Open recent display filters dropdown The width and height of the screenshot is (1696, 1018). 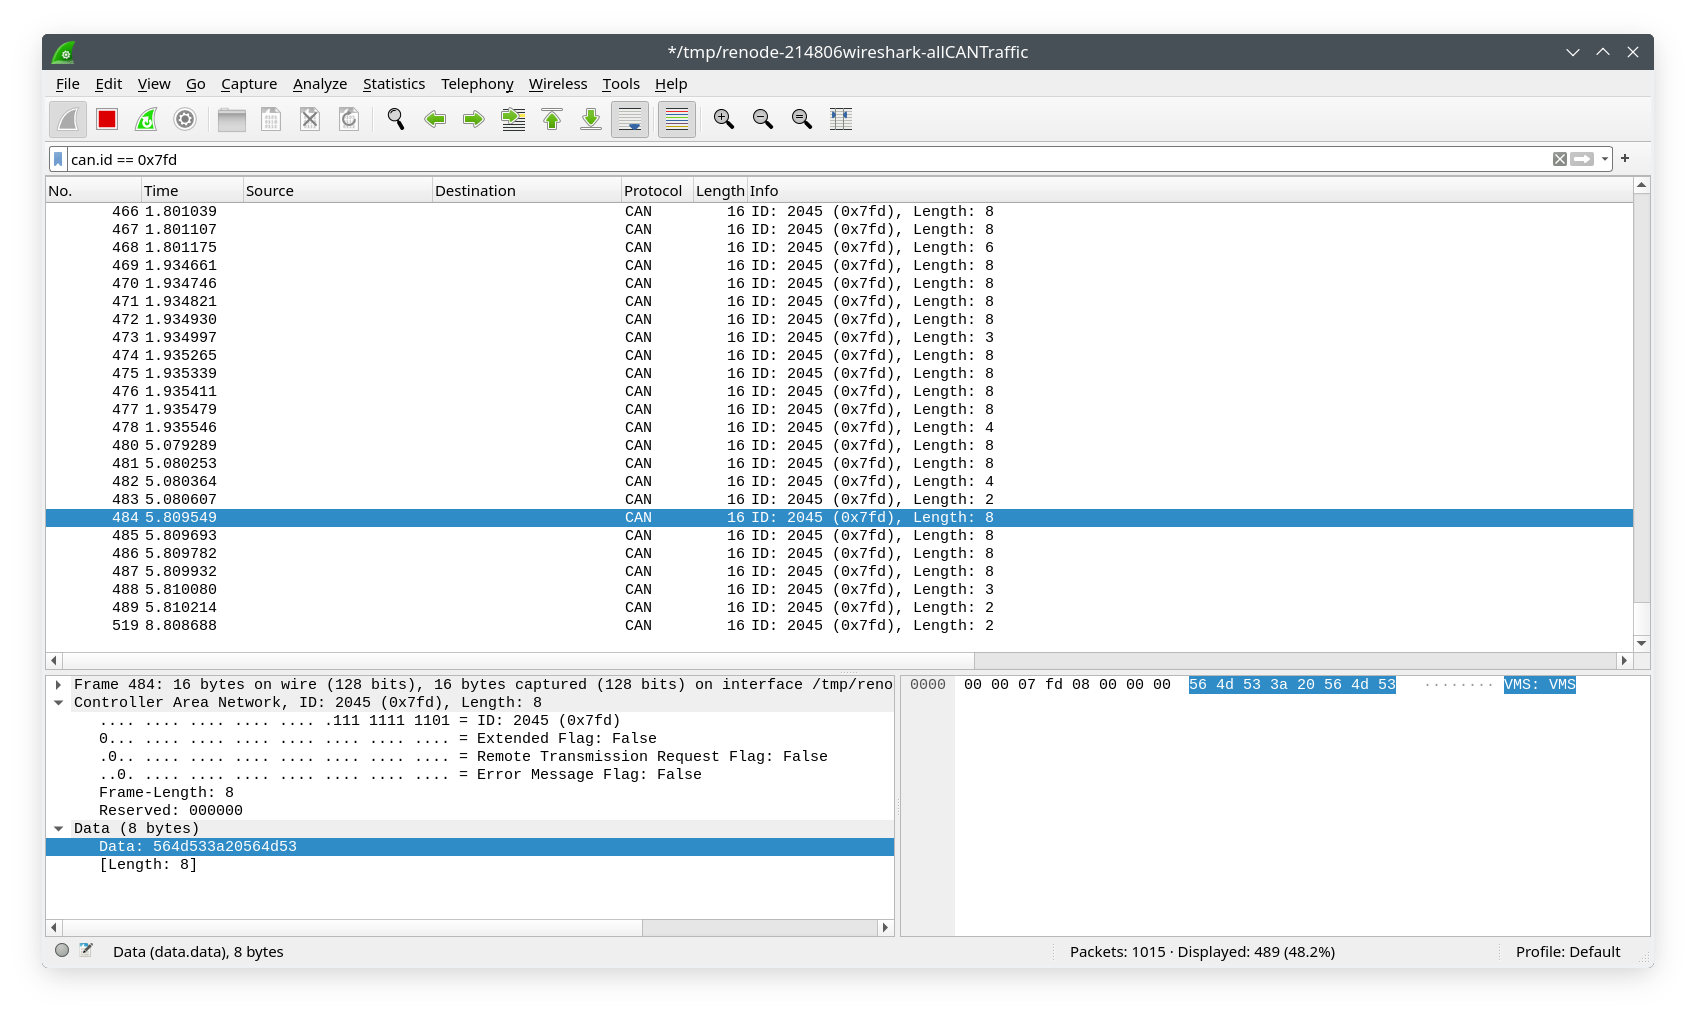[1605, 159]
